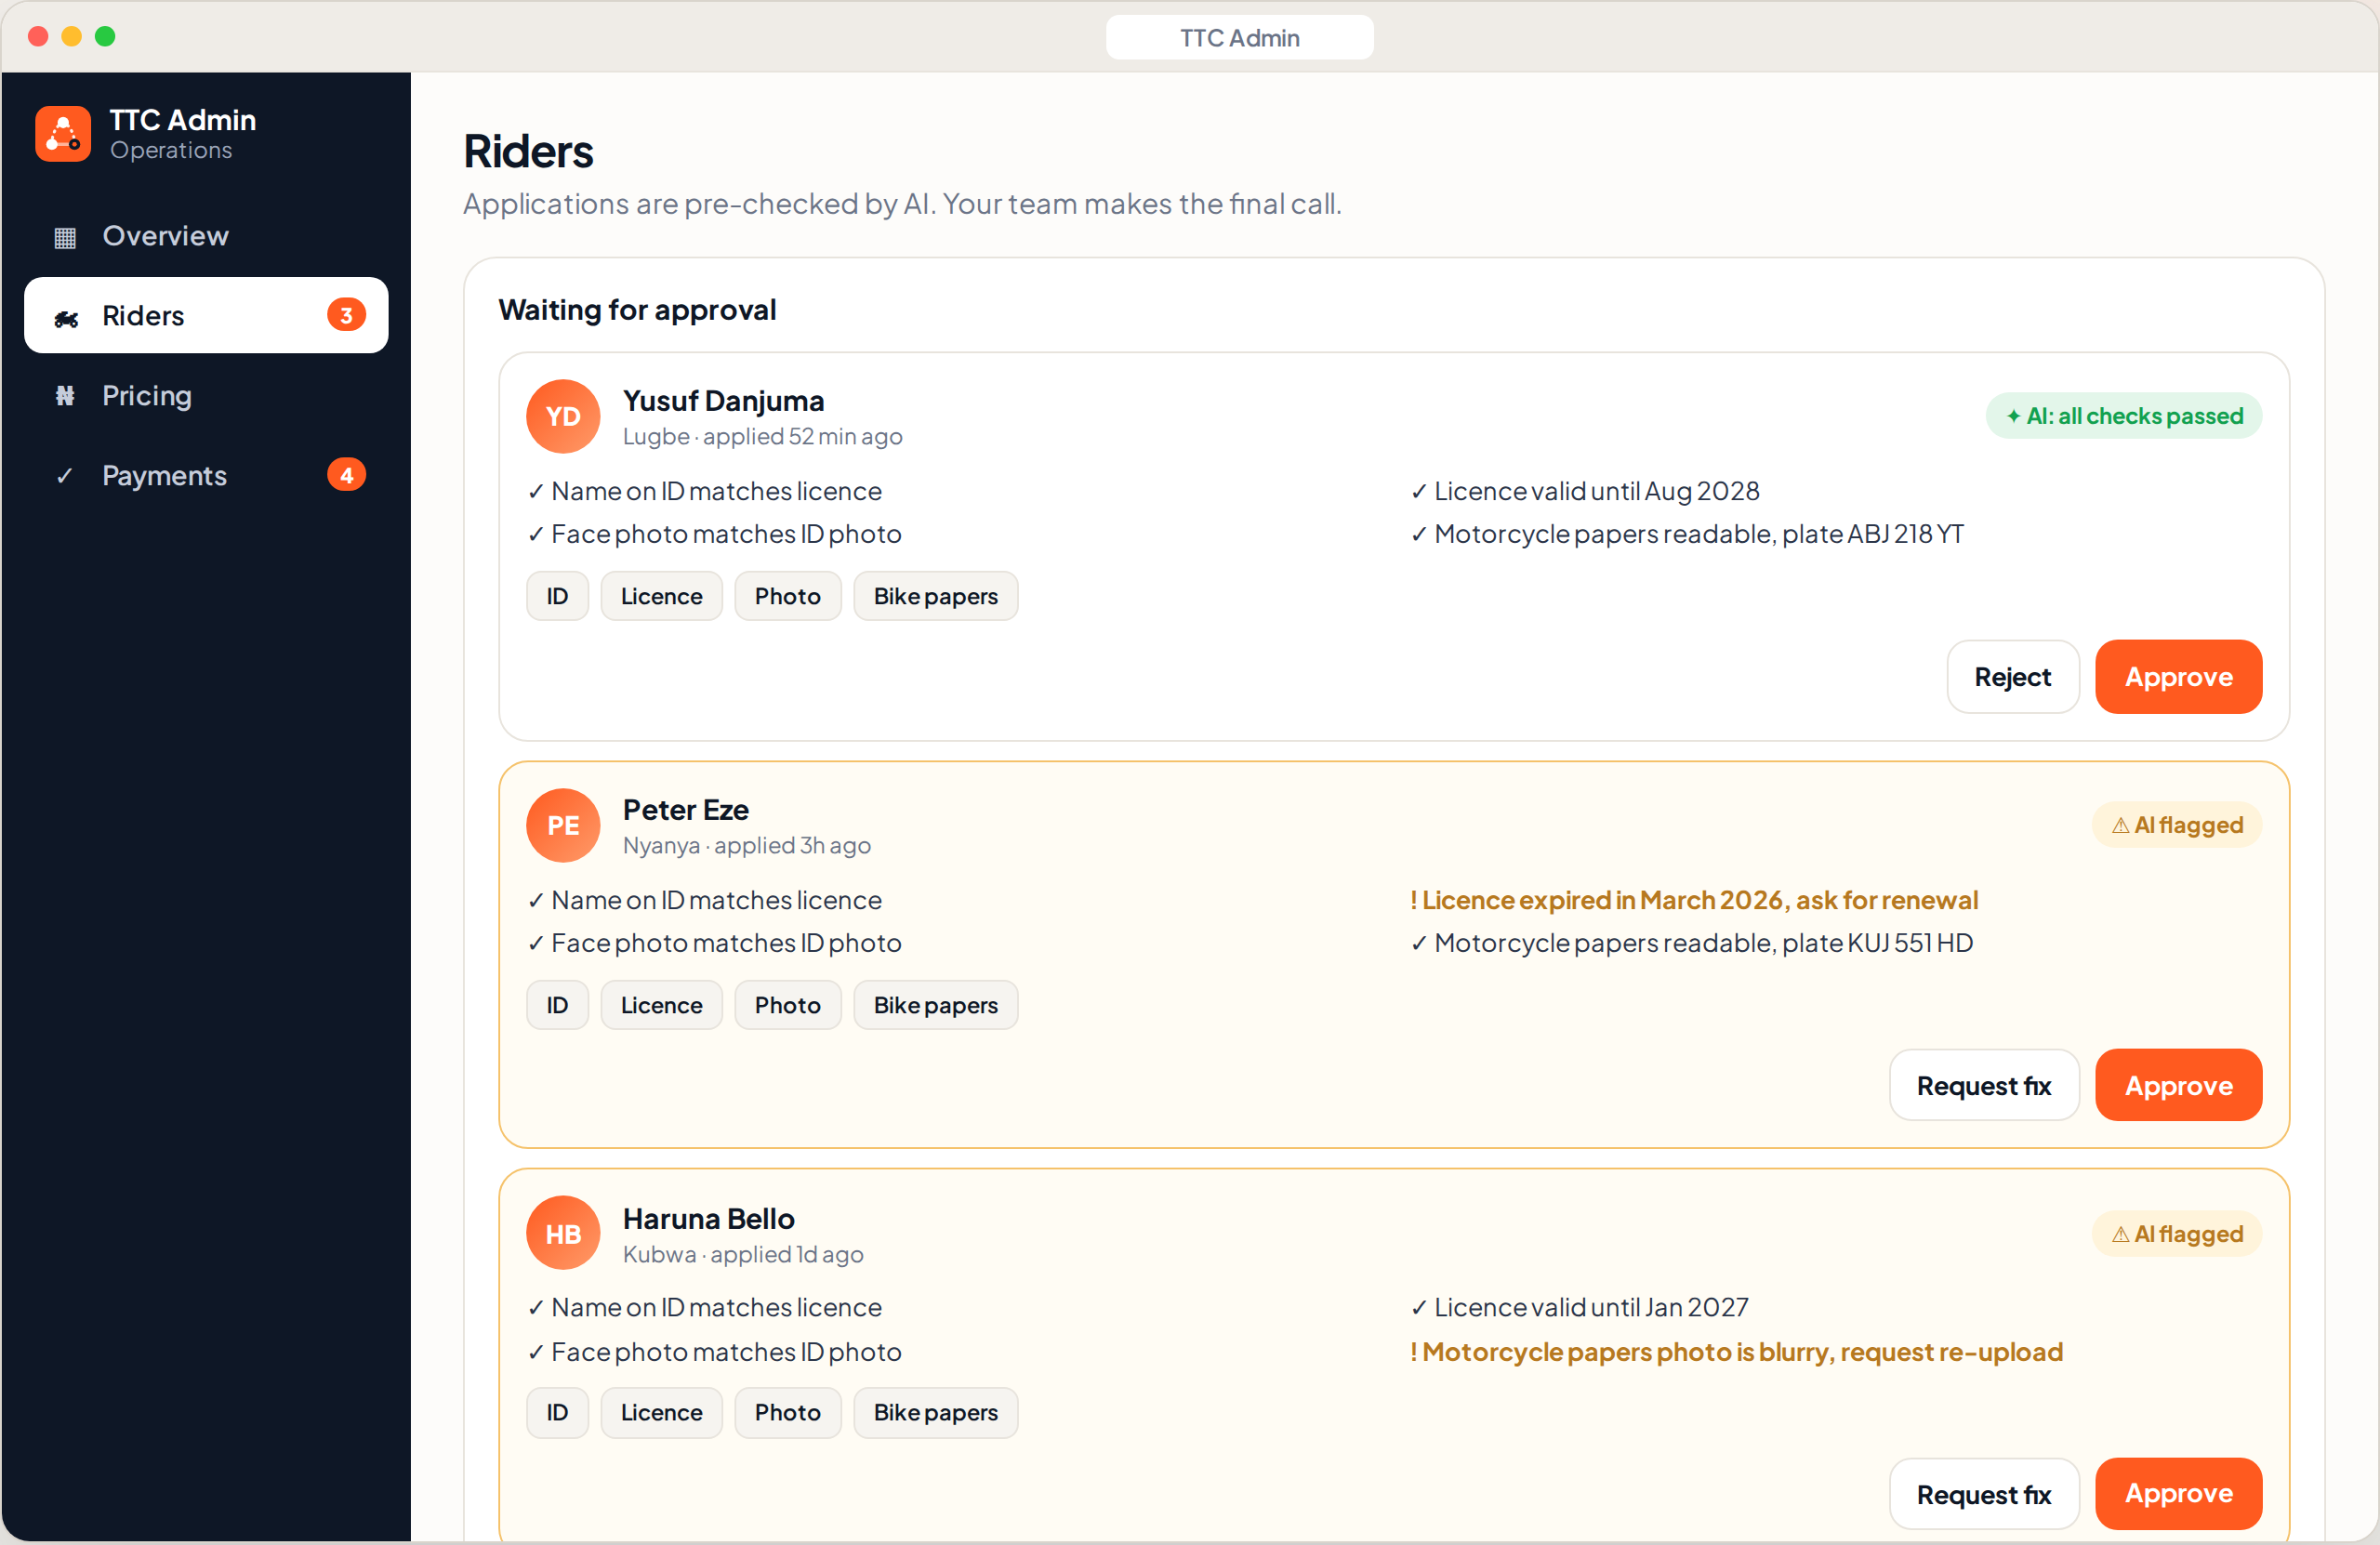Approve Peter Eze's application
2380x1545 pixels.
coord(2178,1085)
